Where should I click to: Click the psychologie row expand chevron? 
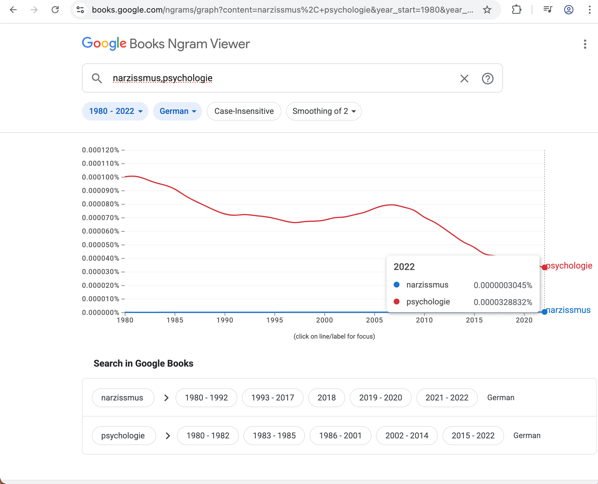pos(167,436)
